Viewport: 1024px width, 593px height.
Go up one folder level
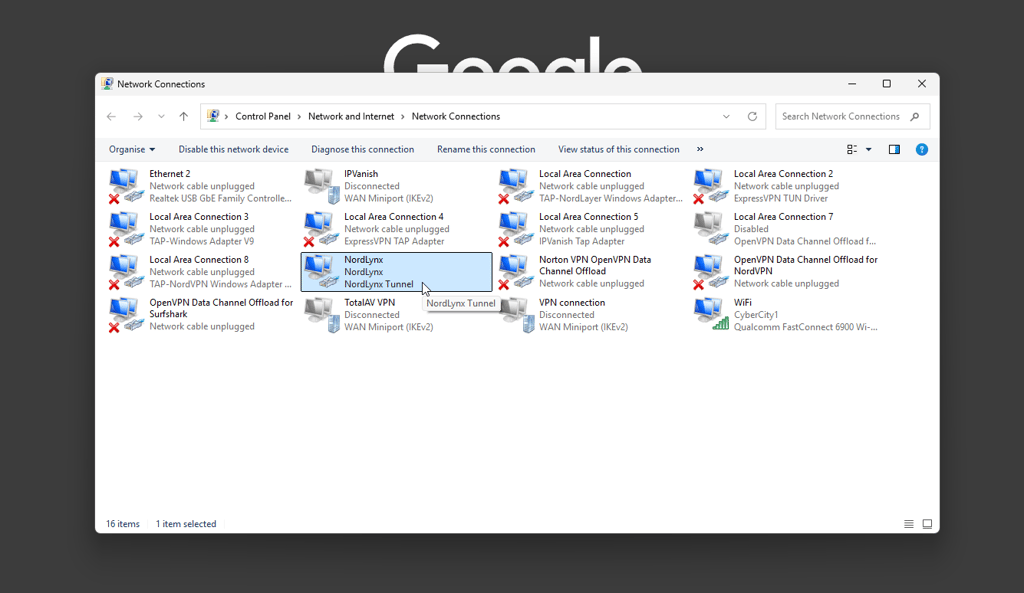[184, 116]
